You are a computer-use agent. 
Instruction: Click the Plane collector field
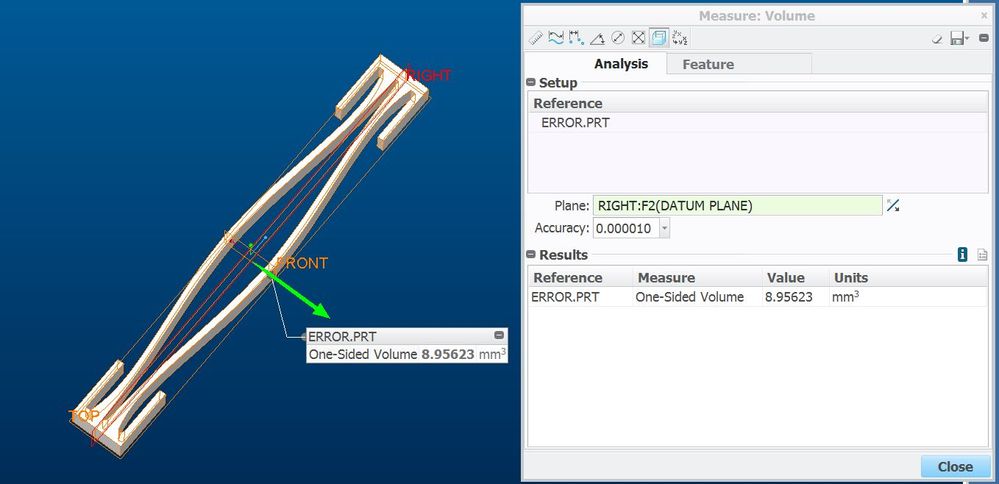click(737, 206)
